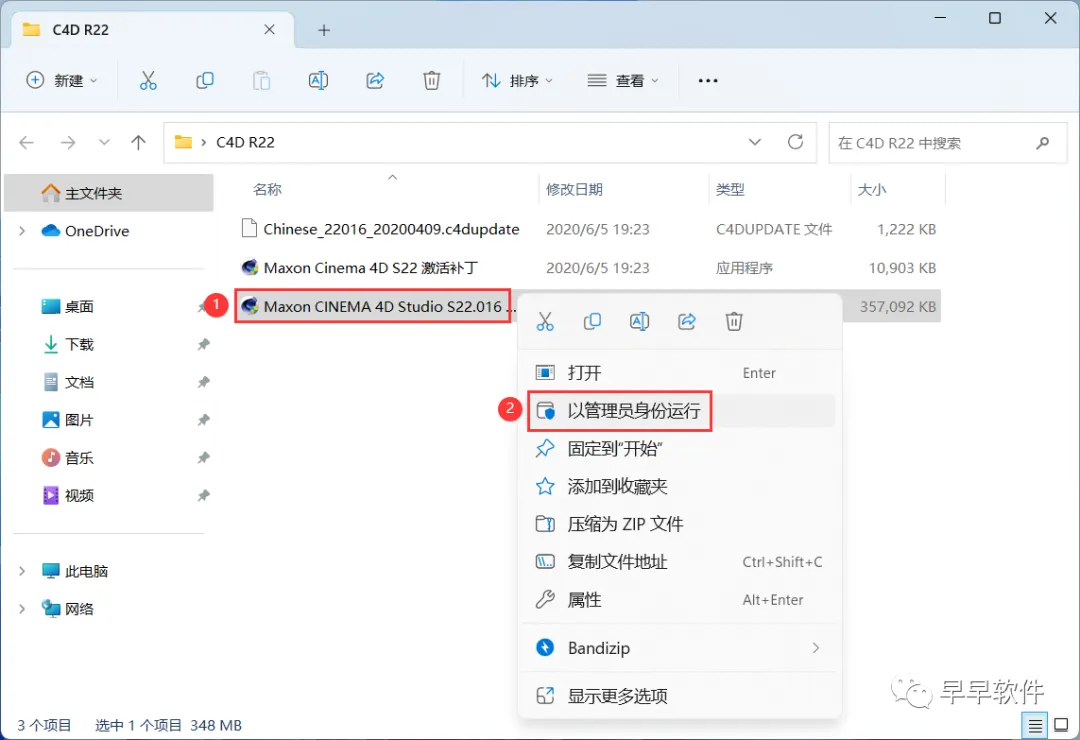Go back with the left arrow button

point(27,143)
